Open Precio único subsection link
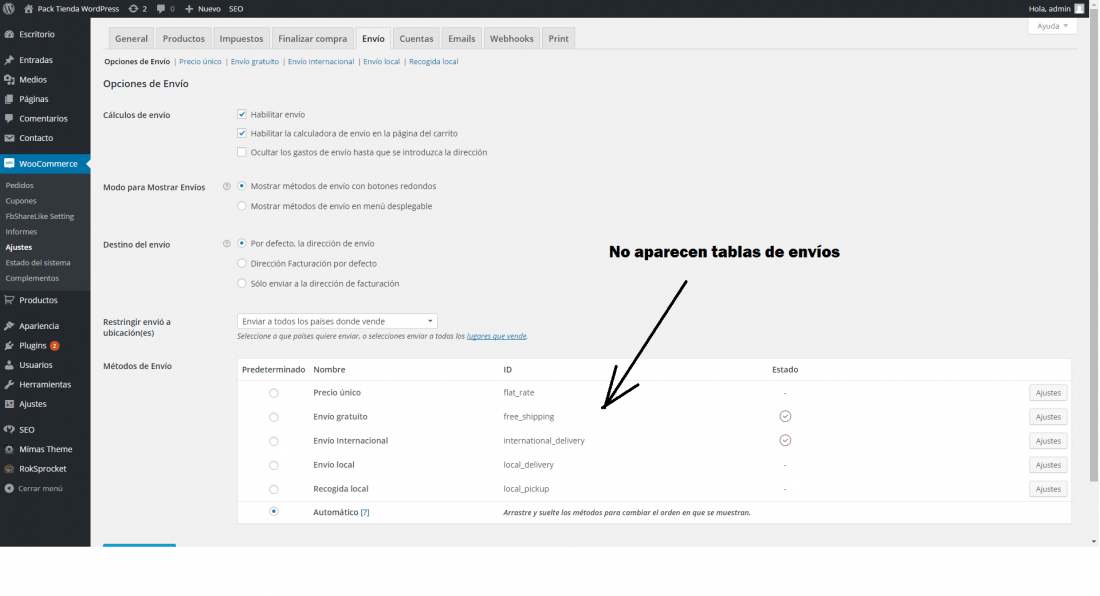This screenshot has width=1100, height=596. 200,62
